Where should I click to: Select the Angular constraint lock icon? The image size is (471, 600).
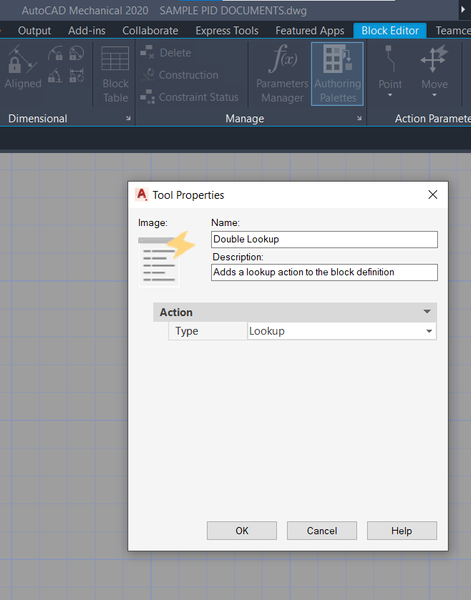pyautogui.click(x=55, y=75)
